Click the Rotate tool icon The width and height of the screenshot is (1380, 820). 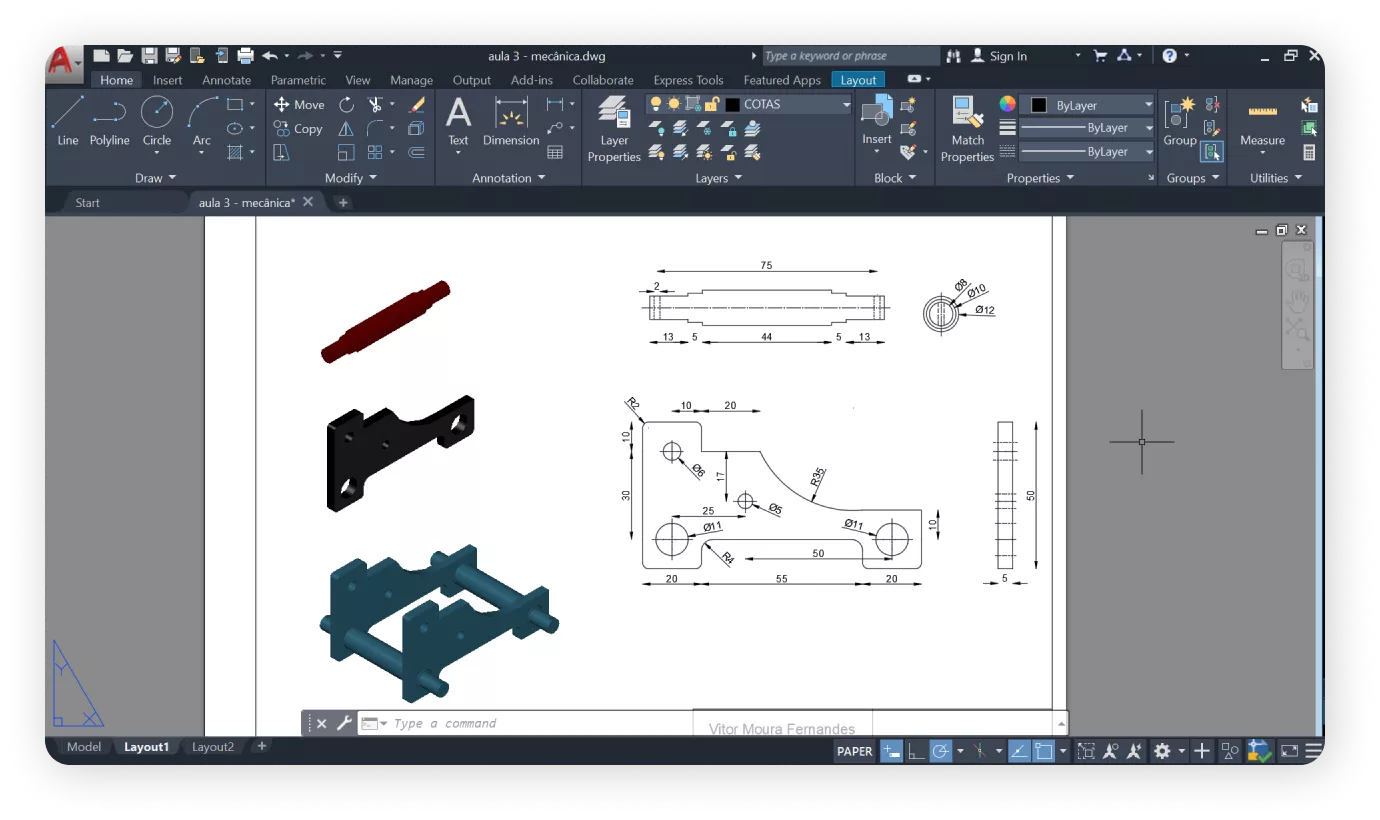coord(346,104)
